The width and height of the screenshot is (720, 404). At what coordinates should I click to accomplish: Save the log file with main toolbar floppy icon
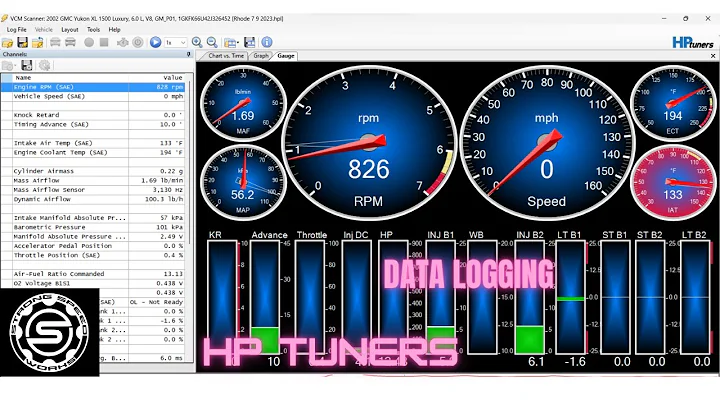22,43
